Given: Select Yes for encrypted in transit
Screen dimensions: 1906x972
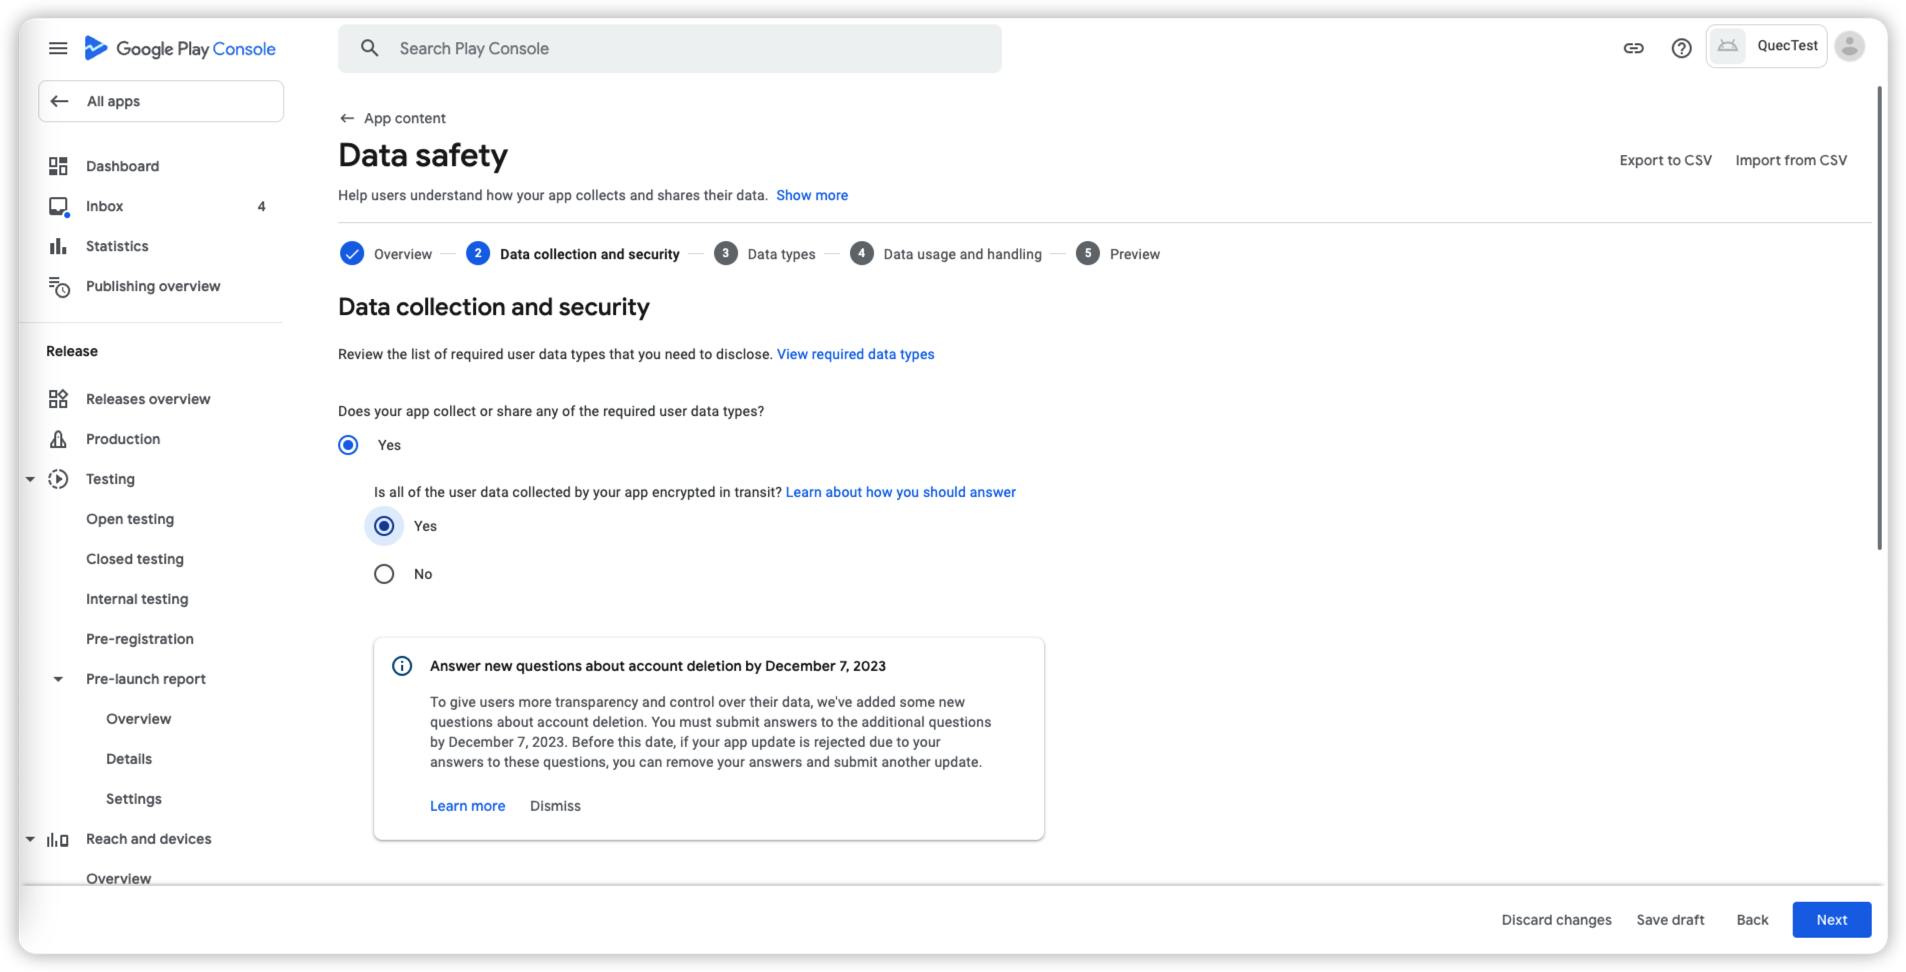Looking at the screenshot, I should (x=384, y=526).
